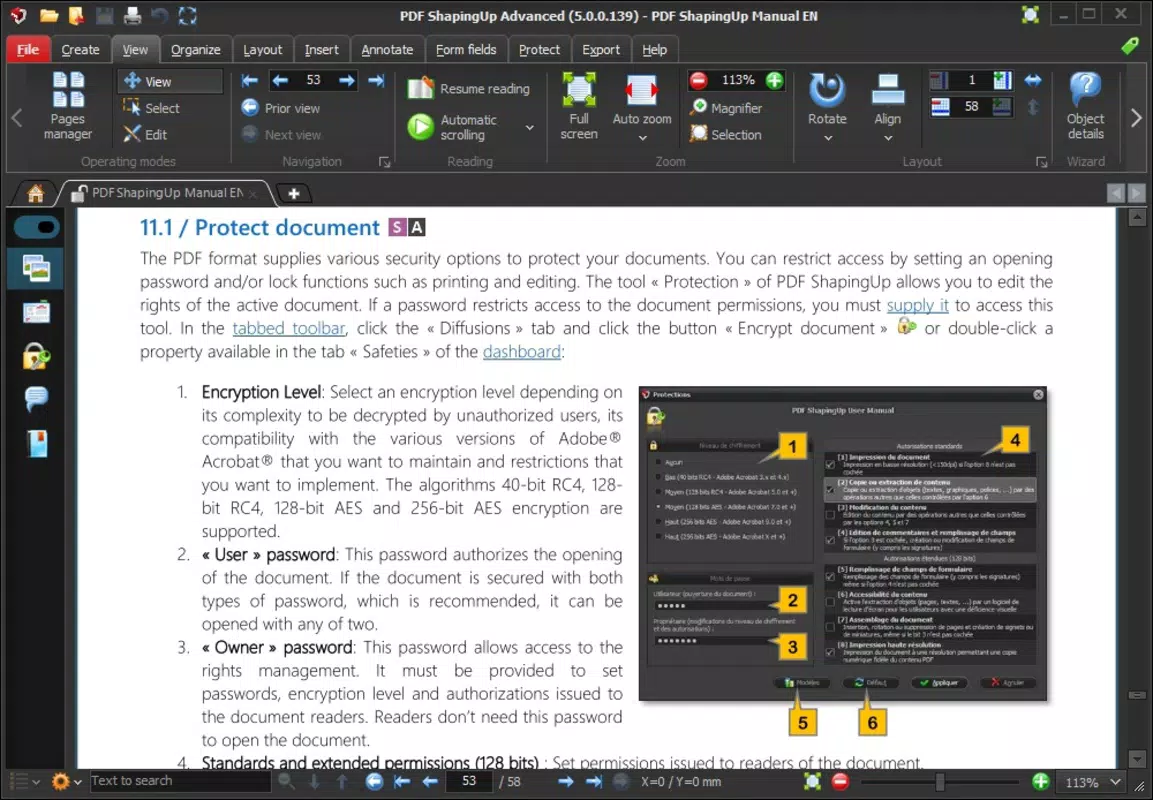Click the Full screen ribbon button
The image size is (1153, 800).
pyautogui.click(x=579, y=106)
